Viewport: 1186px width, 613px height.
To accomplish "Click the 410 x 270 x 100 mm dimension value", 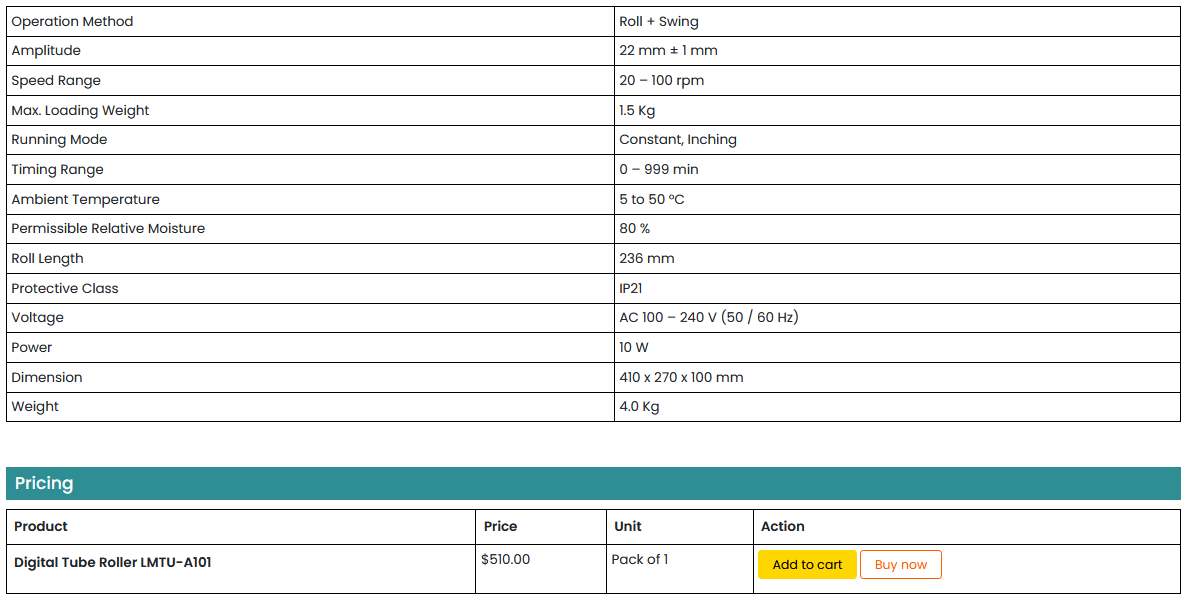I will coord(681,377).
